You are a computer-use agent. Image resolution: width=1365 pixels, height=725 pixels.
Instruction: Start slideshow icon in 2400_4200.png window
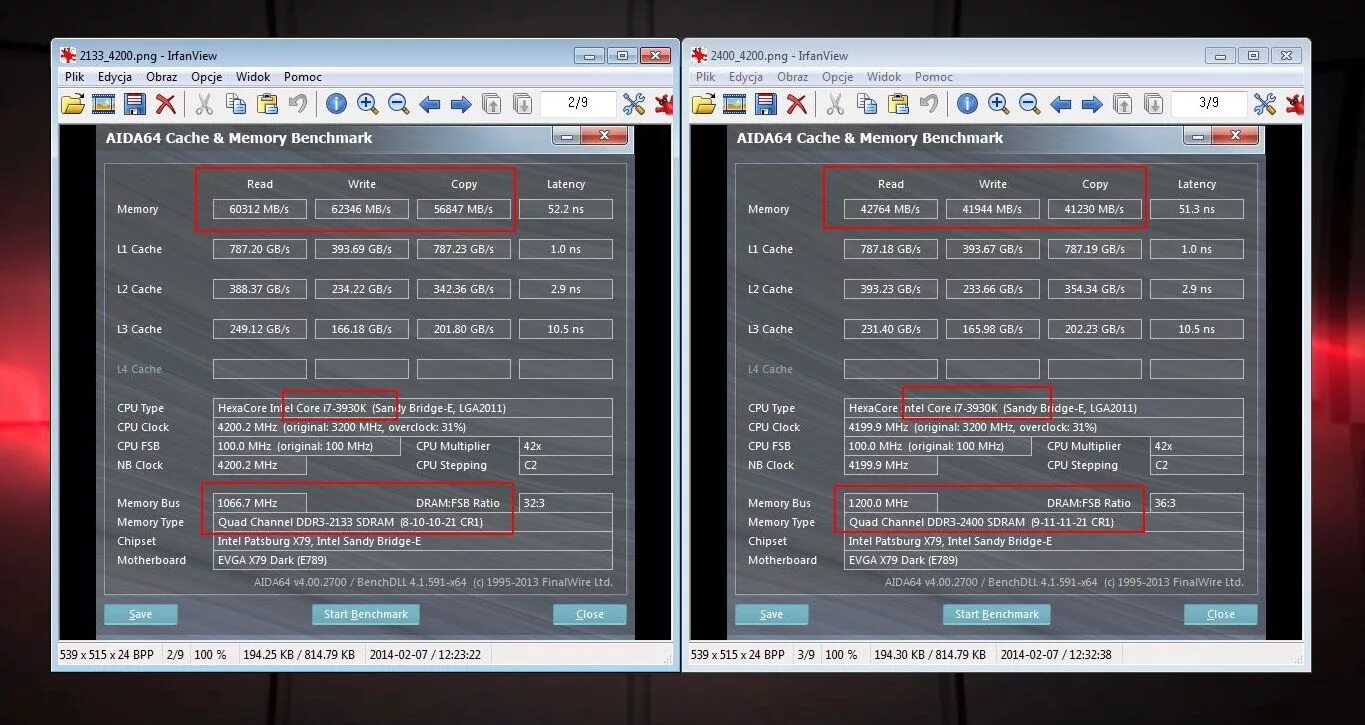pyautogui.click(x=735, y=104)
